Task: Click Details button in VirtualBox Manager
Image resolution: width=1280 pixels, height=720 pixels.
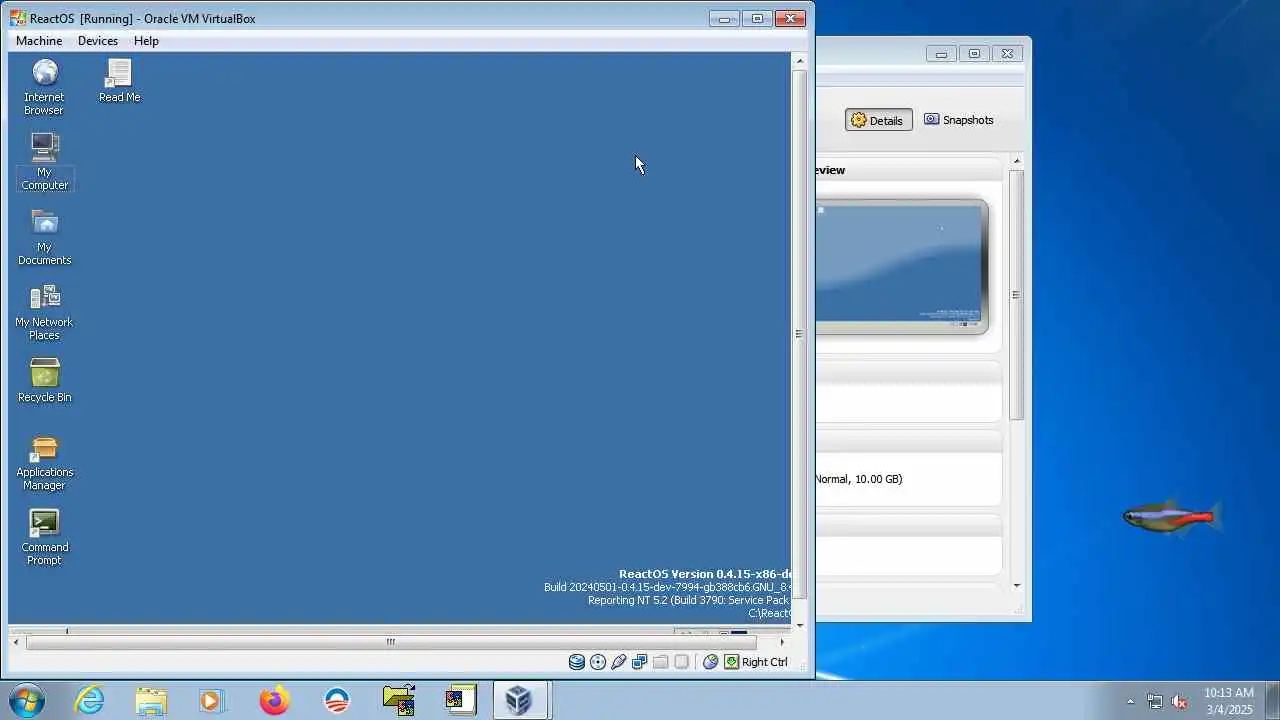Action: 878,120
